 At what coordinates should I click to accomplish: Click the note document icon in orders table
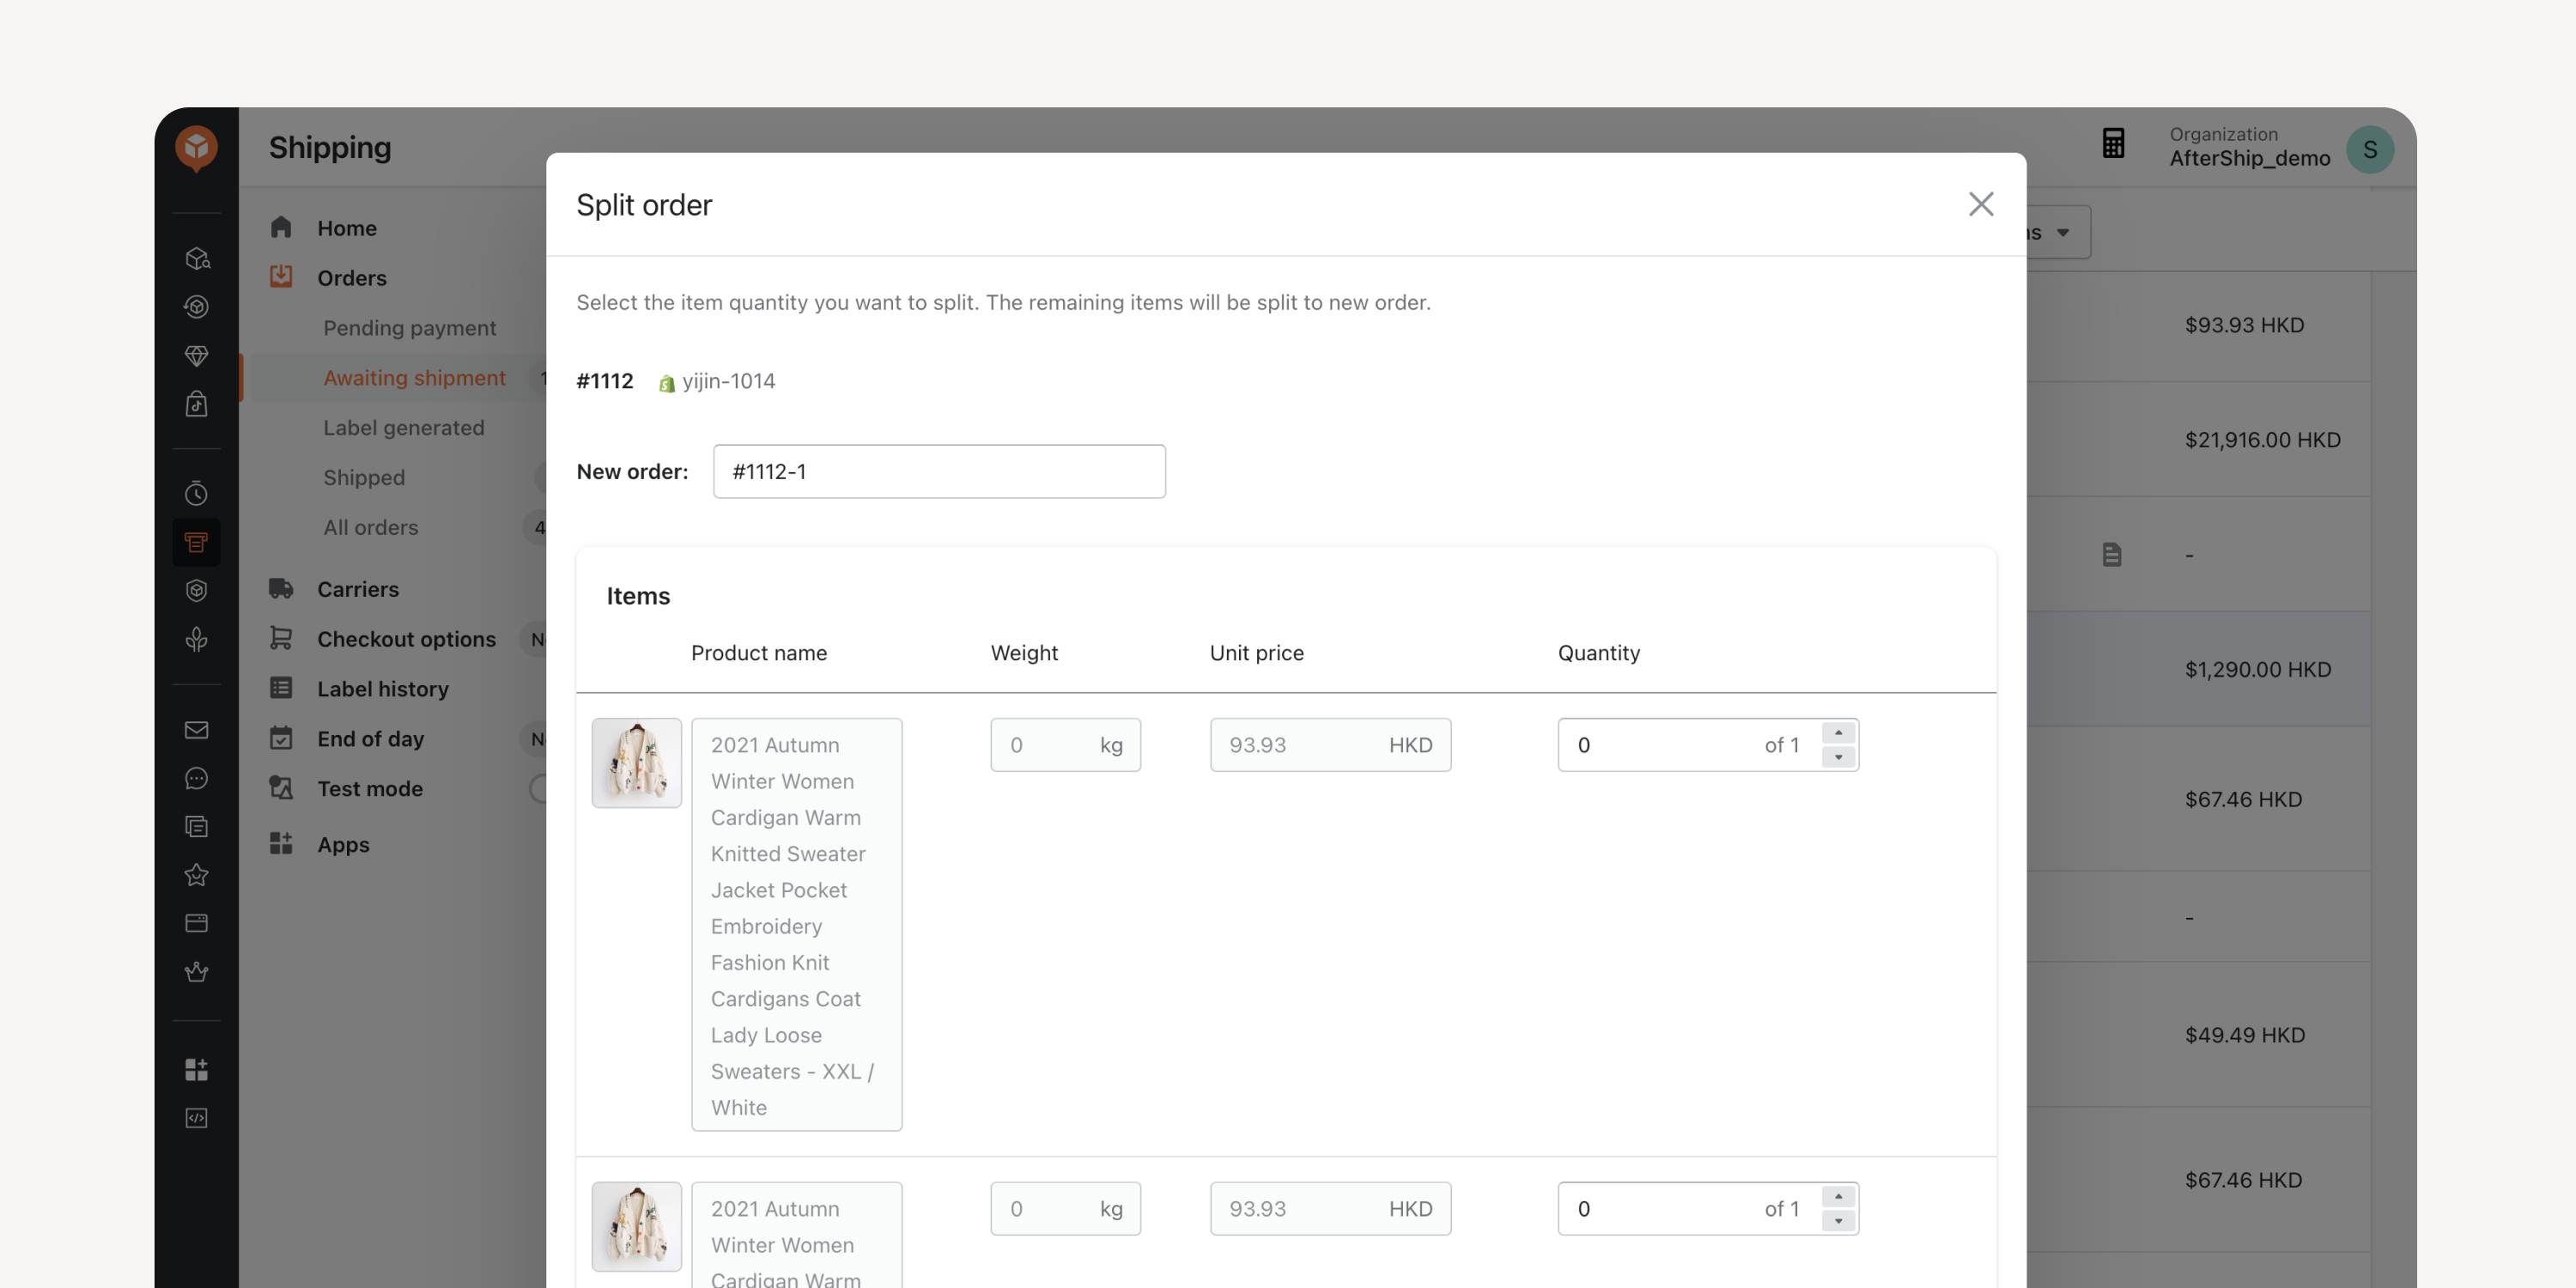[2111, 554]
